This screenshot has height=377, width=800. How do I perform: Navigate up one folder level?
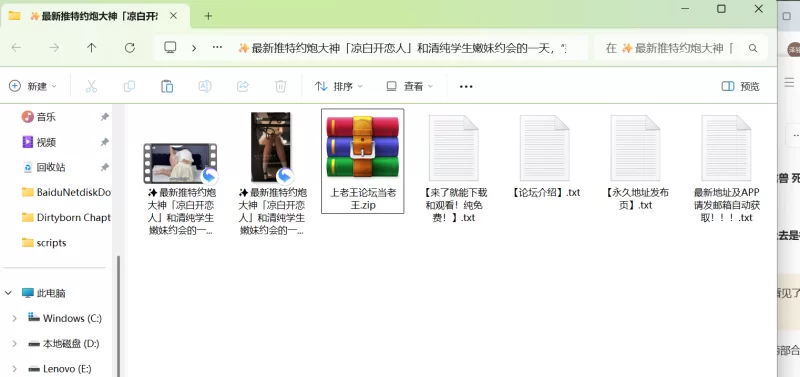91,48
